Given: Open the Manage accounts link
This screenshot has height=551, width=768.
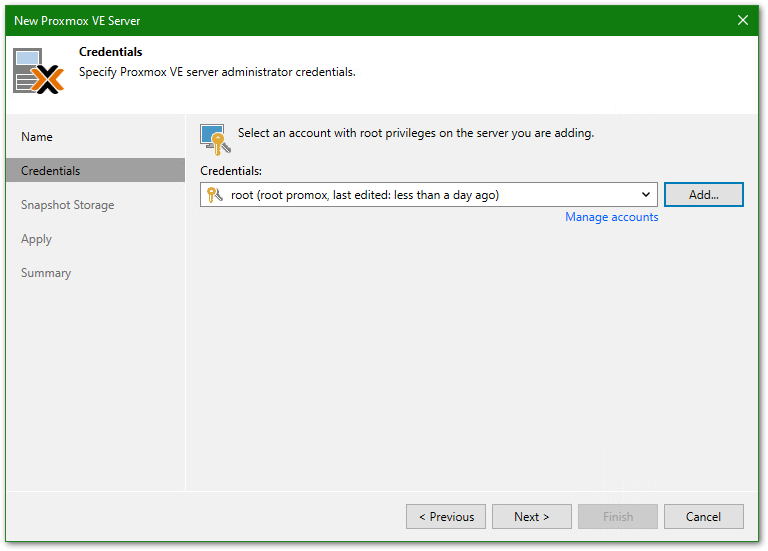Looking at the screenshot, I should (611, 217).
